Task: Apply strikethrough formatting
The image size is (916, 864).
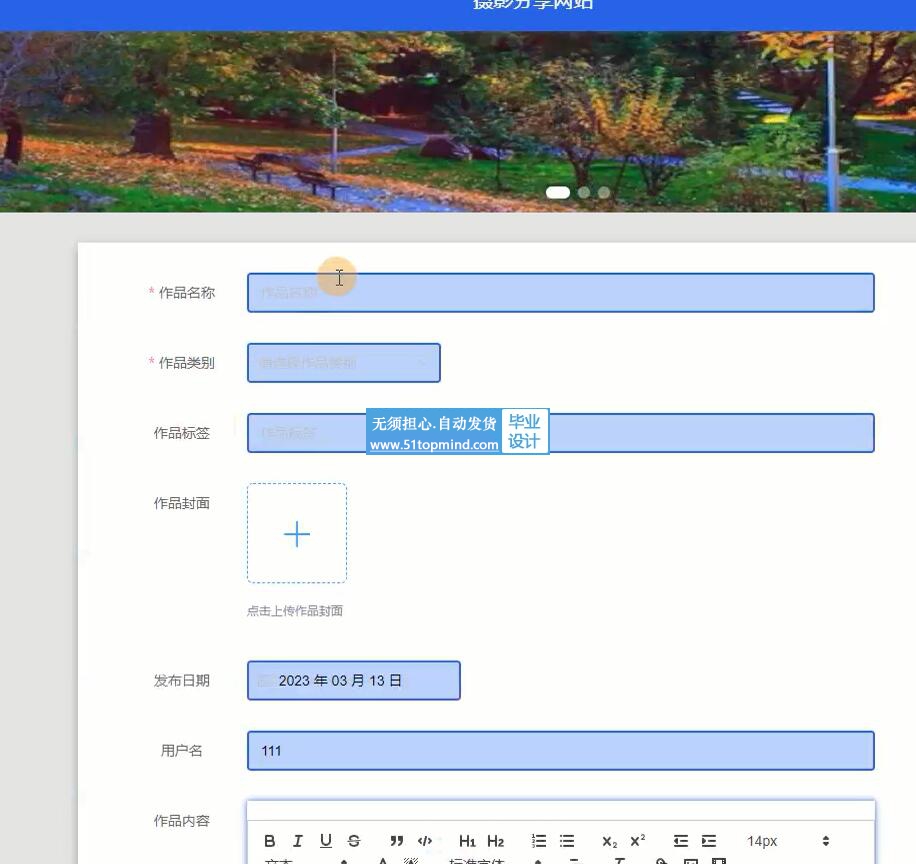Action: point(354,841)
